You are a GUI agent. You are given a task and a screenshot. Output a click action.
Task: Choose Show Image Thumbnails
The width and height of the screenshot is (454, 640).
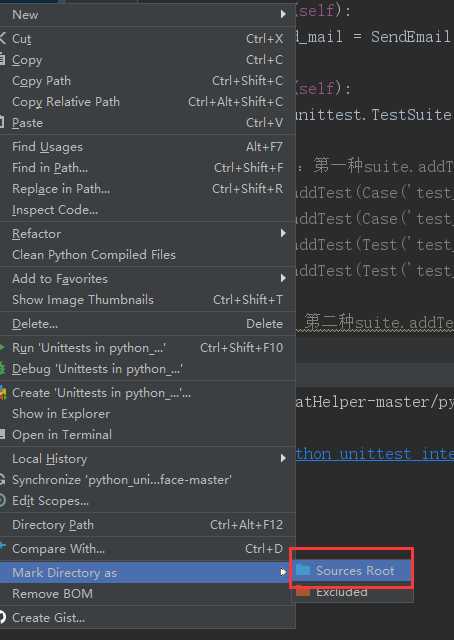(147, 300)
